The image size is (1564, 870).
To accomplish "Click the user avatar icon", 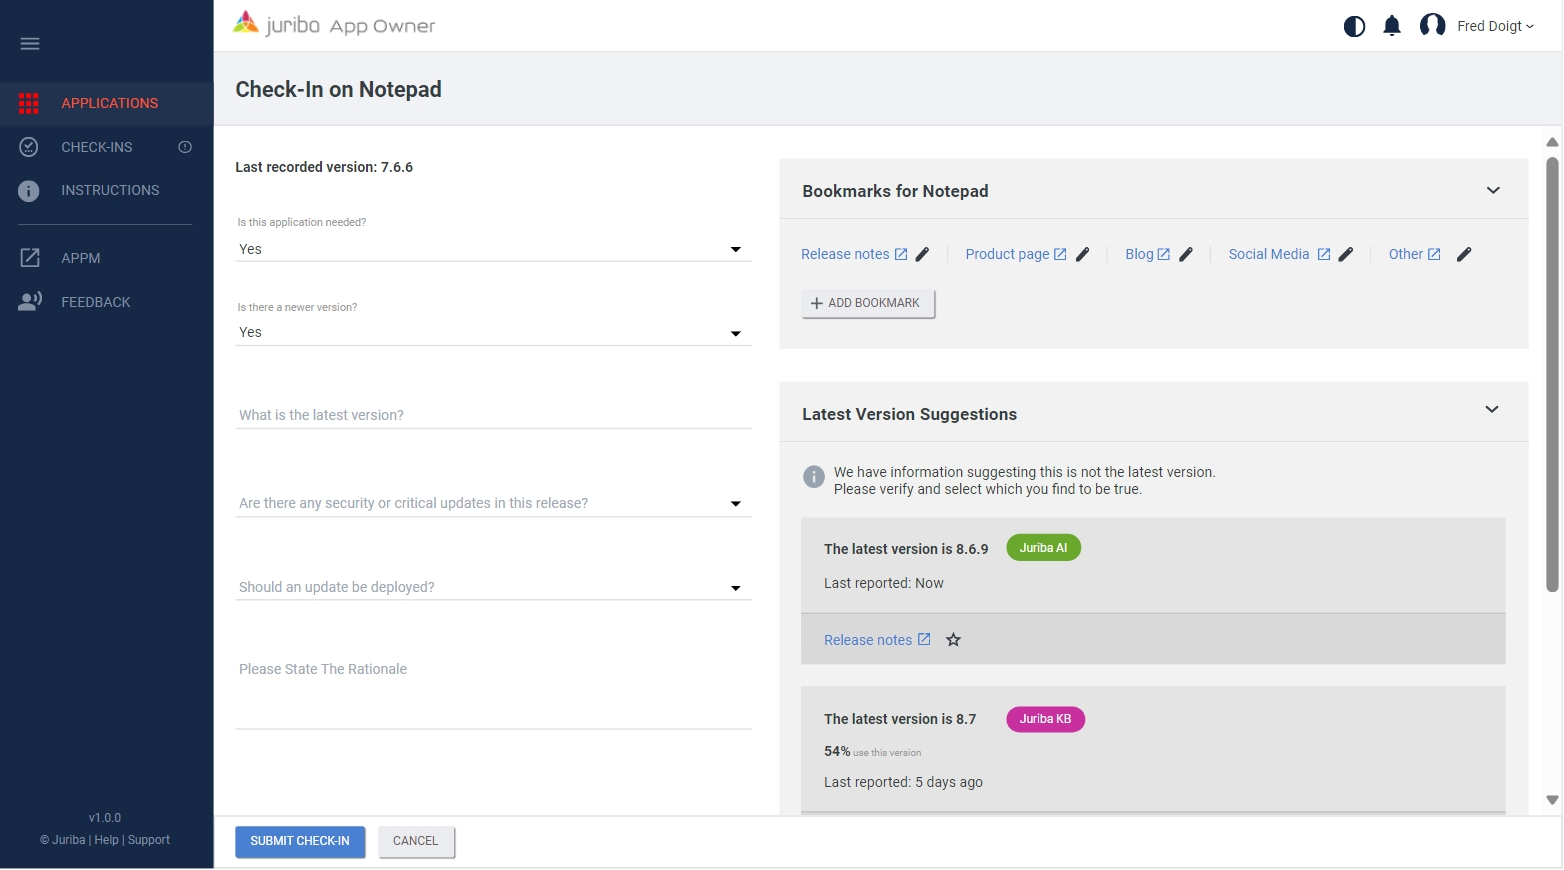I will coord(1433,26).
